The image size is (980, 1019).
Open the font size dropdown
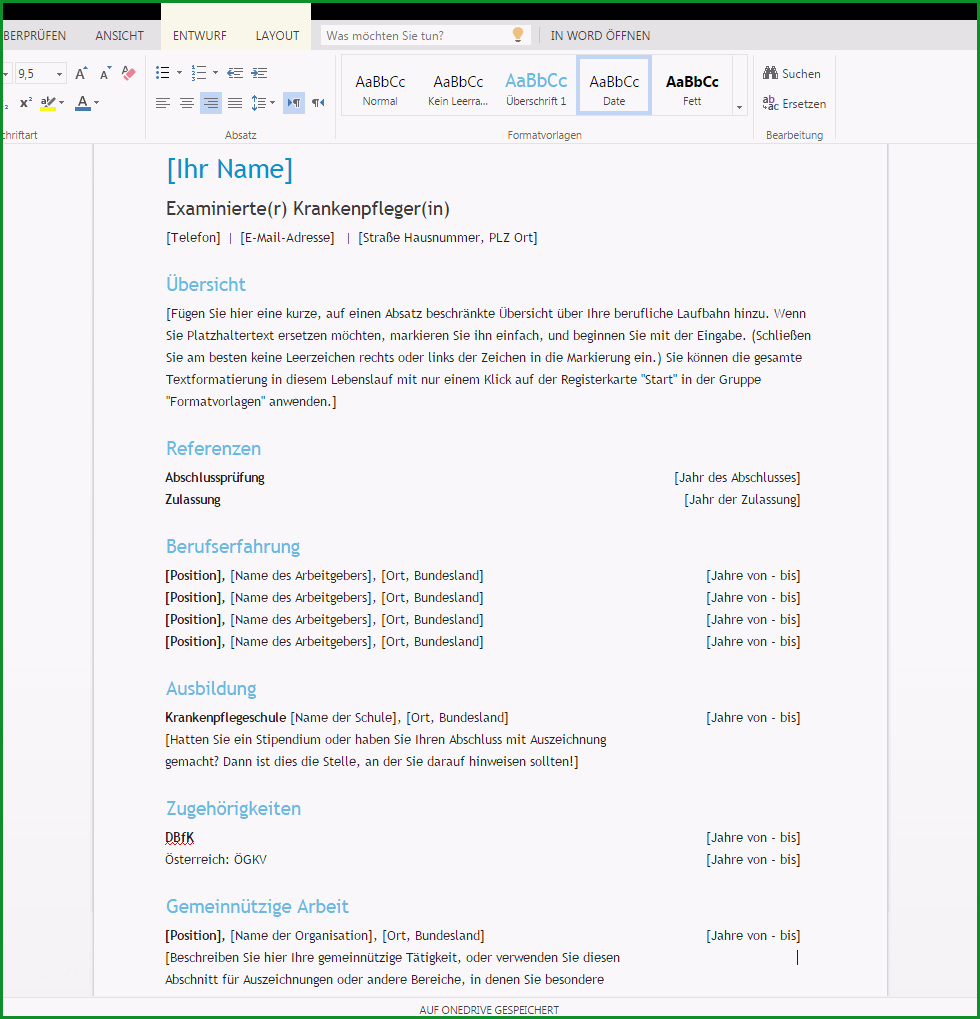(59, 74)
